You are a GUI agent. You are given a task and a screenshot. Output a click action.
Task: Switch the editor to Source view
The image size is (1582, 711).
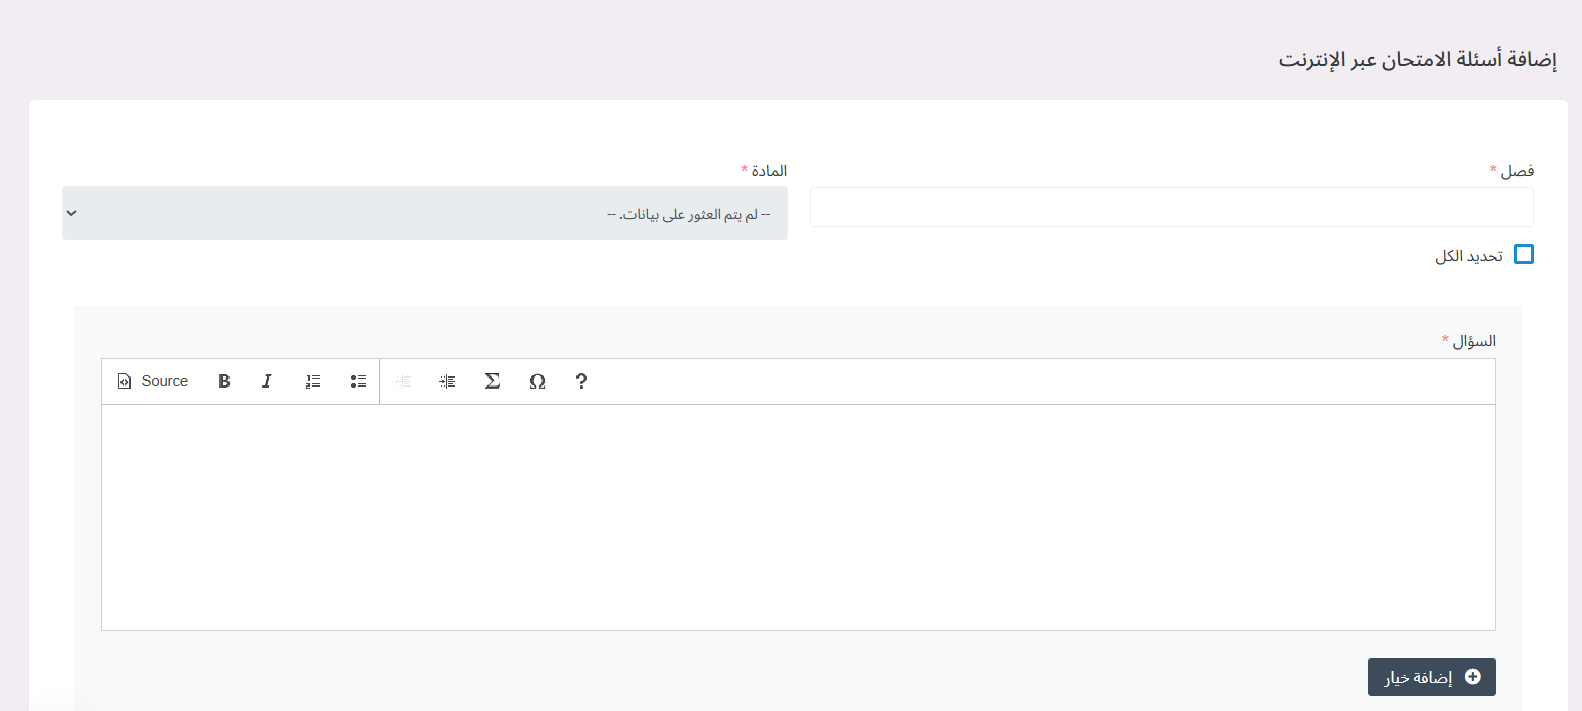point(152,381)
